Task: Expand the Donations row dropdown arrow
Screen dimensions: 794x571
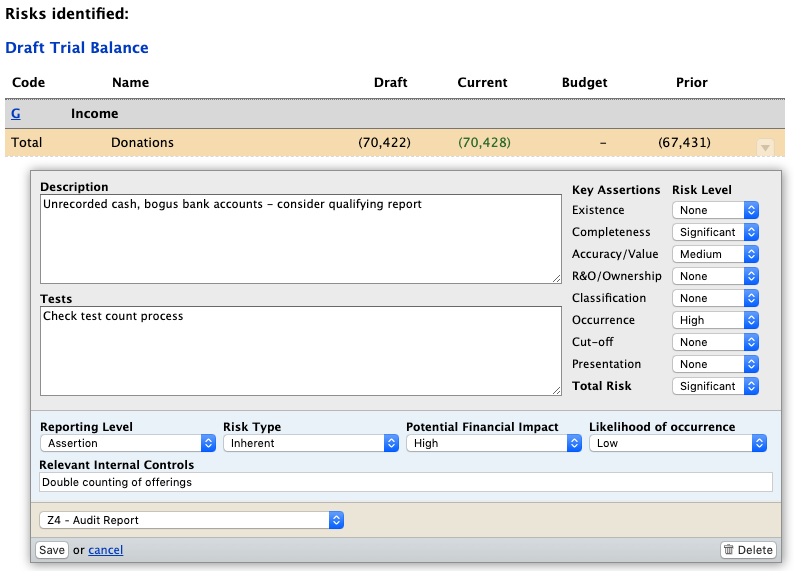Action: 765,147
